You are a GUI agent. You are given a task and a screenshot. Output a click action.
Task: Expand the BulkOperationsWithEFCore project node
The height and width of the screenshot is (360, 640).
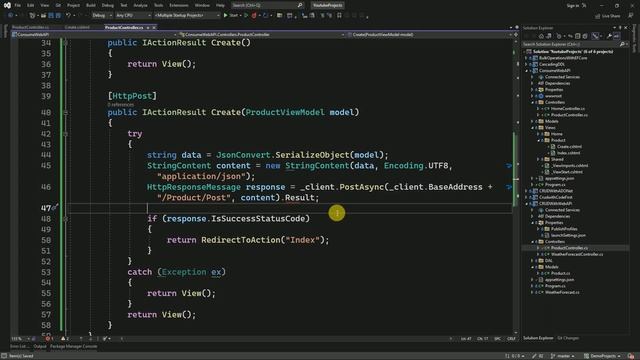pos(526,58)
